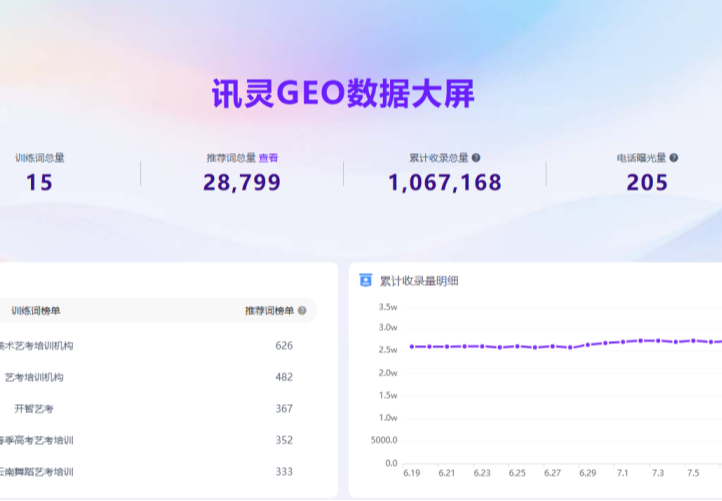Click the 累计收录量明细 chart title
The height and width of the screenshot is (501, 722).
[x=419, y=281]
